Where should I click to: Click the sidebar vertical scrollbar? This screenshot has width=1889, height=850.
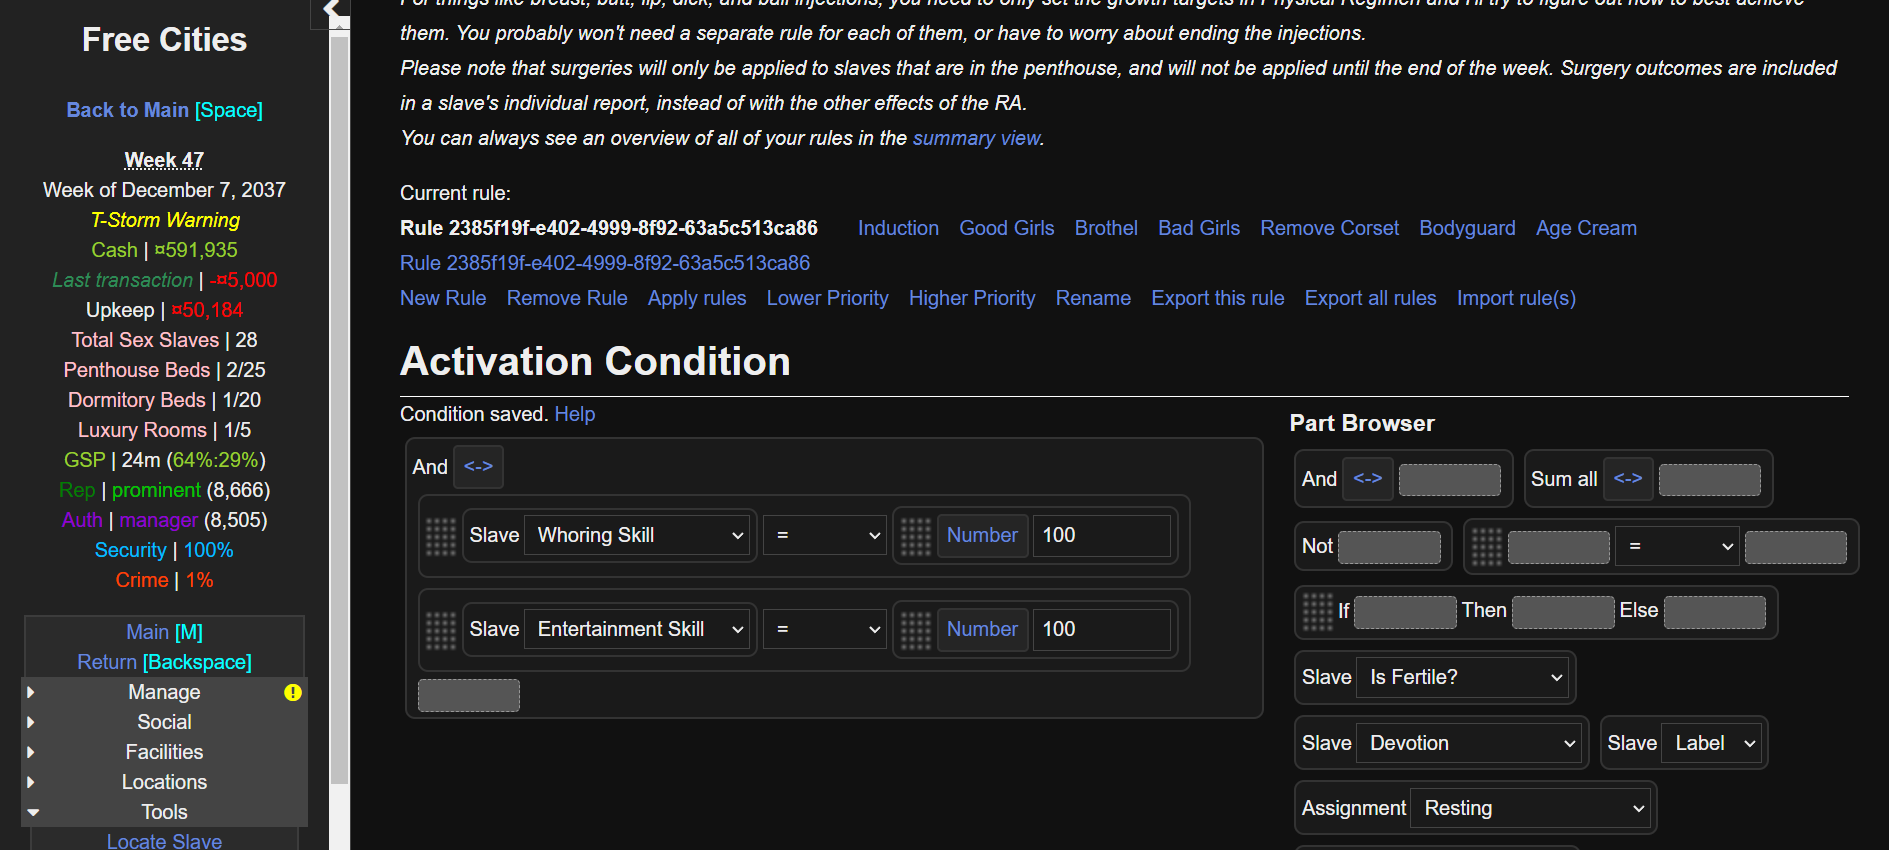point(340,400)
